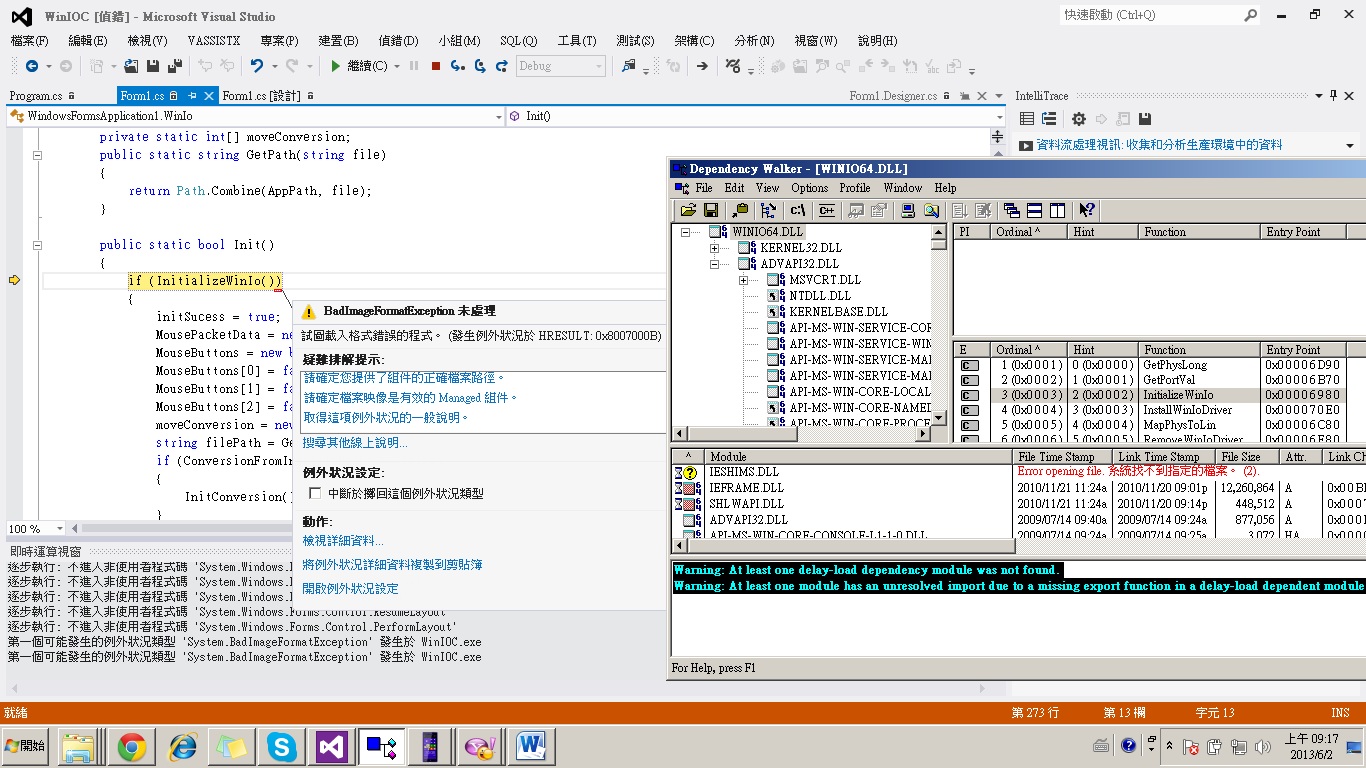Viewport: 1366px width, 768px height.
Task: Click the Save All icon in Visual Studio toolbar
Action: pyautogui.click(x=174, y=66)
